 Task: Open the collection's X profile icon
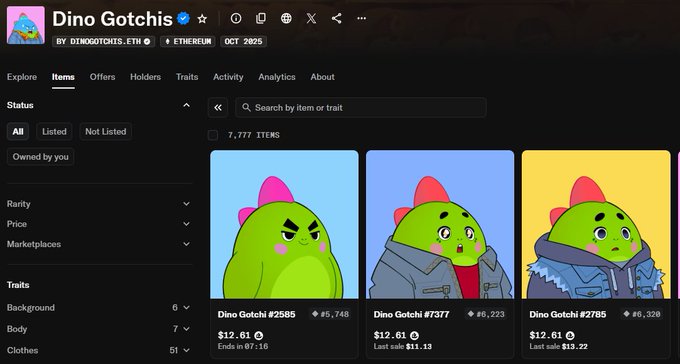pos(311,18)
